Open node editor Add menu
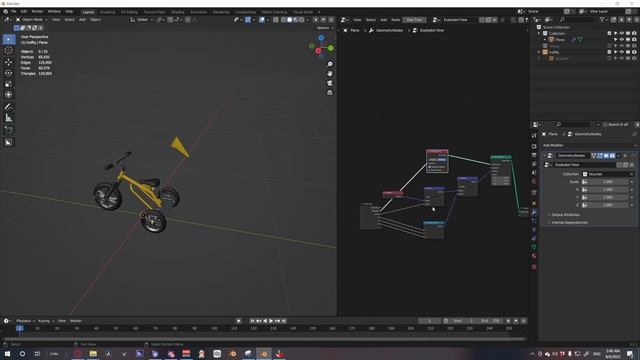This screenshot has width=640, height=360. point(384,20)
